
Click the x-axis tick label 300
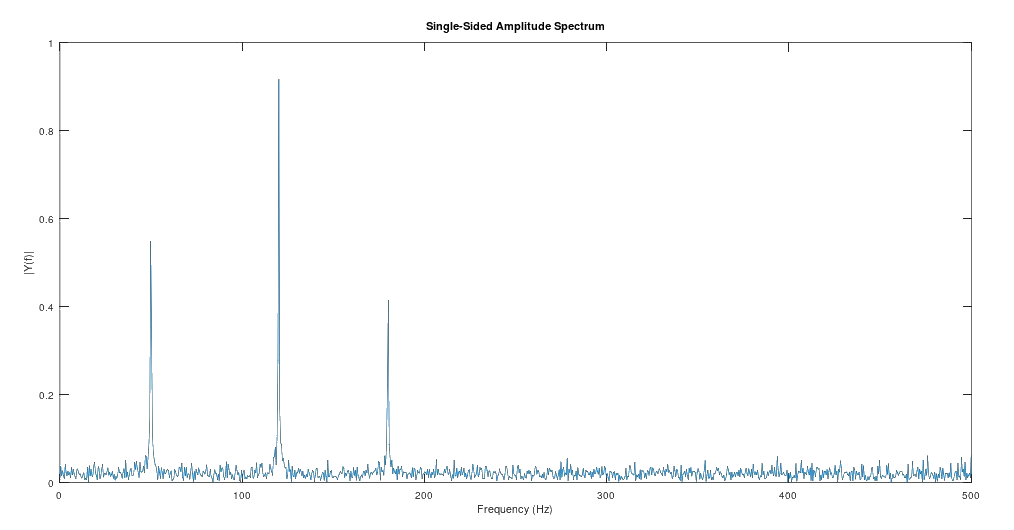coord(605,496)
